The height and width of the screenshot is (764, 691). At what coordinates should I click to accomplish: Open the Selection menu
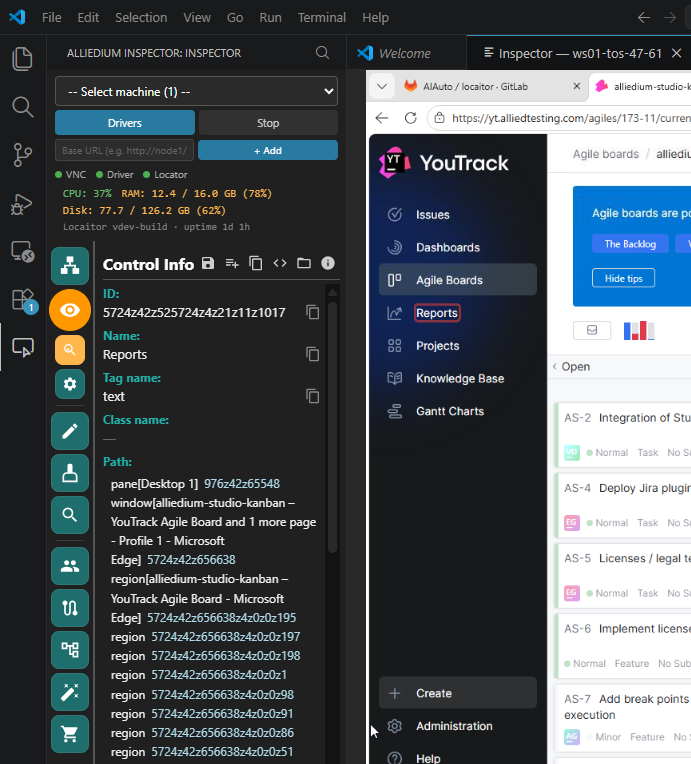coord(141,18)
